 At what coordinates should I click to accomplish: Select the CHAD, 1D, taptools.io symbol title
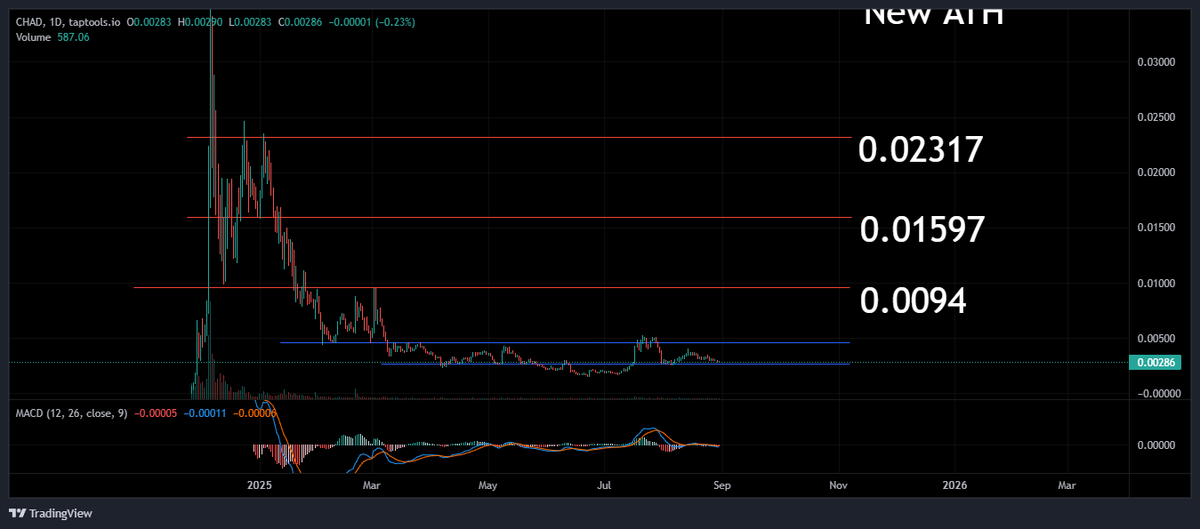click(x=70, y=22)
